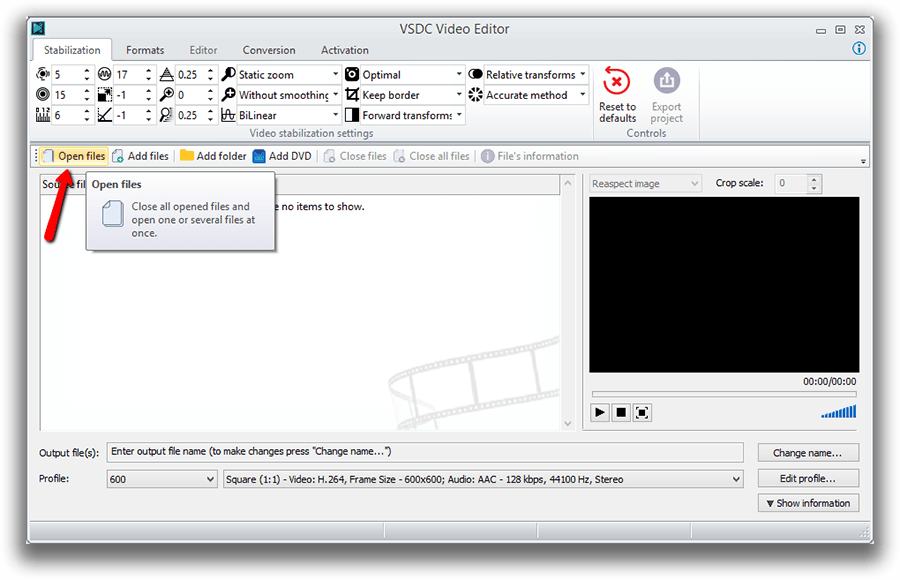The height and width of the screenshot is (580, 900).
Task: Open the Profile 600 dropdown
Action: (162, 479)
